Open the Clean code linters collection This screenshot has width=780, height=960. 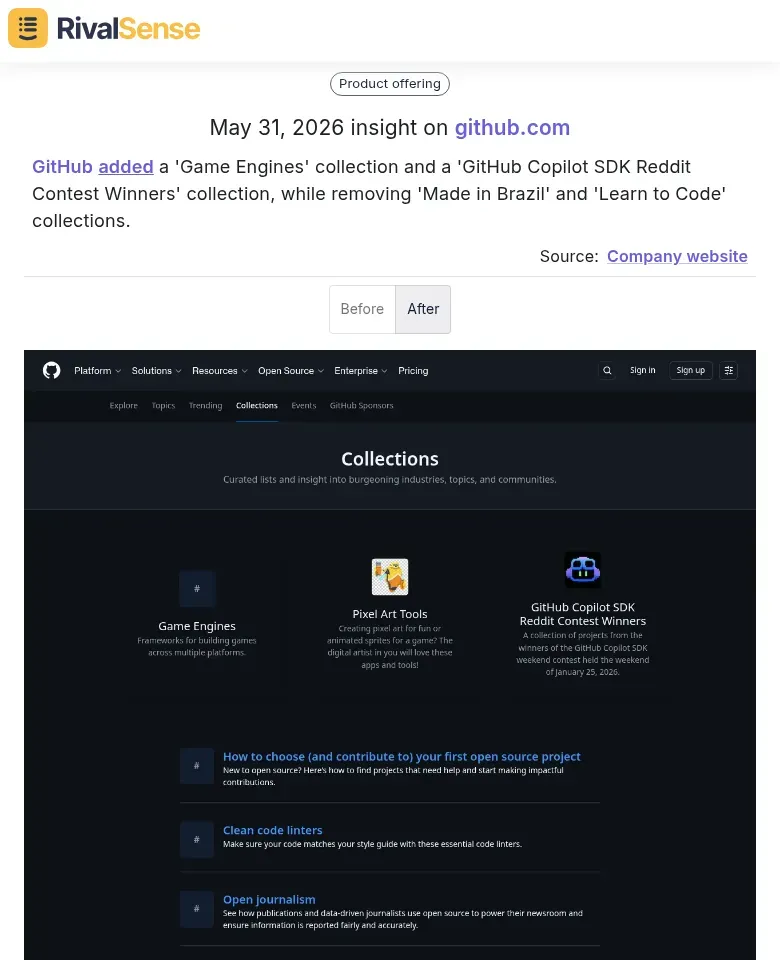272,830
